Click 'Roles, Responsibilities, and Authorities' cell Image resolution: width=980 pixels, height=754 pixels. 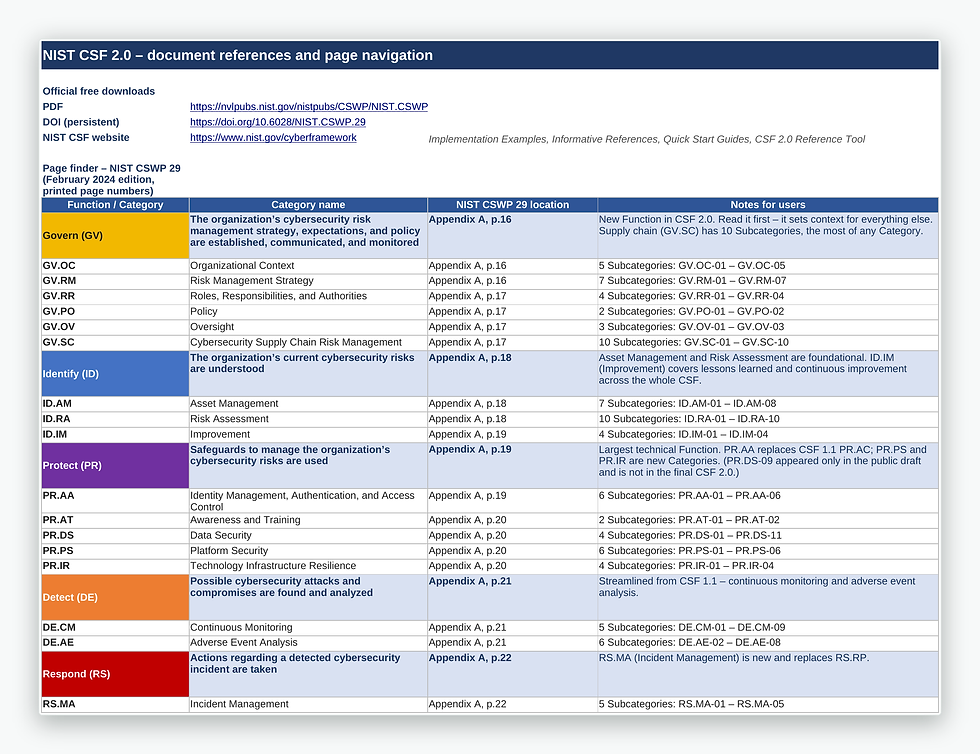[x=308, y=296]
